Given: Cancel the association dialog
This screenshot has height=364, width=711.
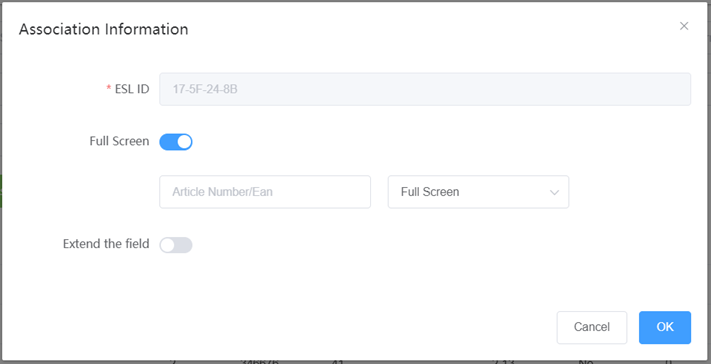Looking at the screenshot, I should (592, 327).
